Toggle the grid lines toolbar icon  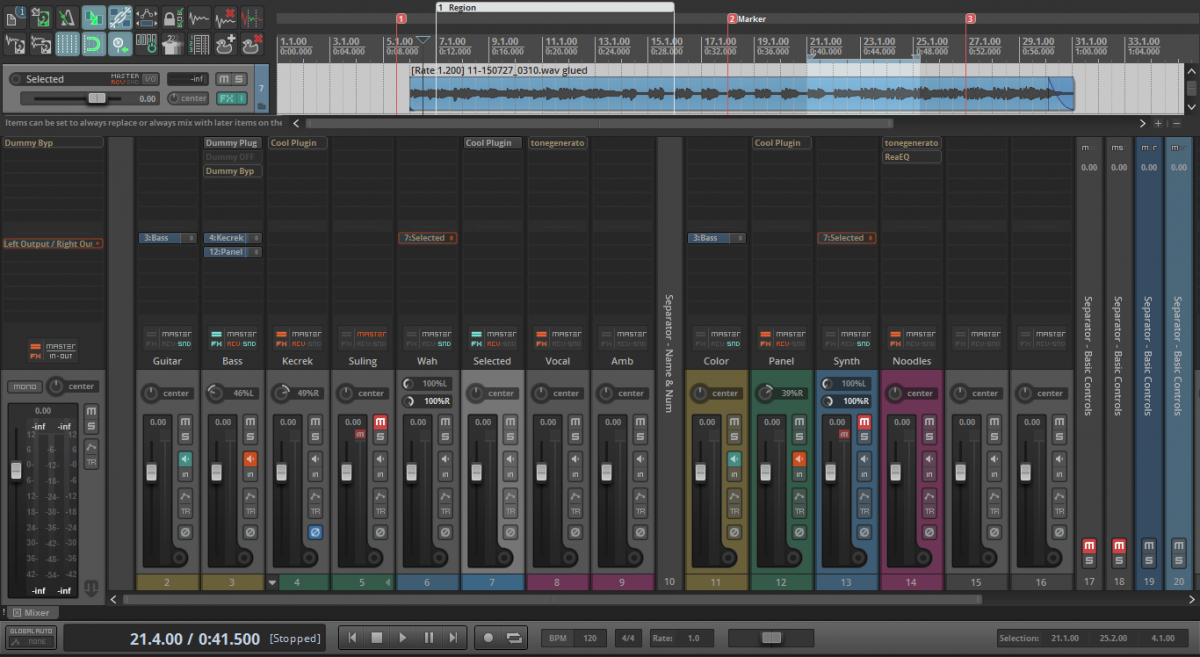click(x=67, y=44)
